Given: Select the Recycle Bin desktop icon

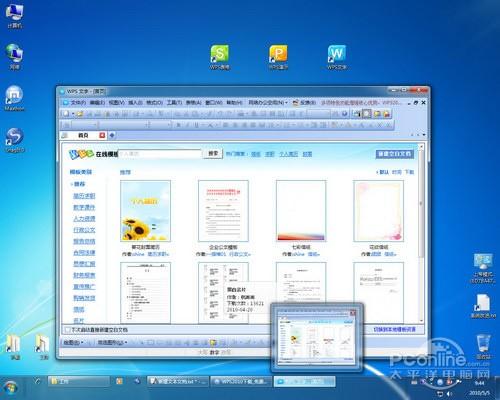Looking at the screenshot, I should pos(483,347).
